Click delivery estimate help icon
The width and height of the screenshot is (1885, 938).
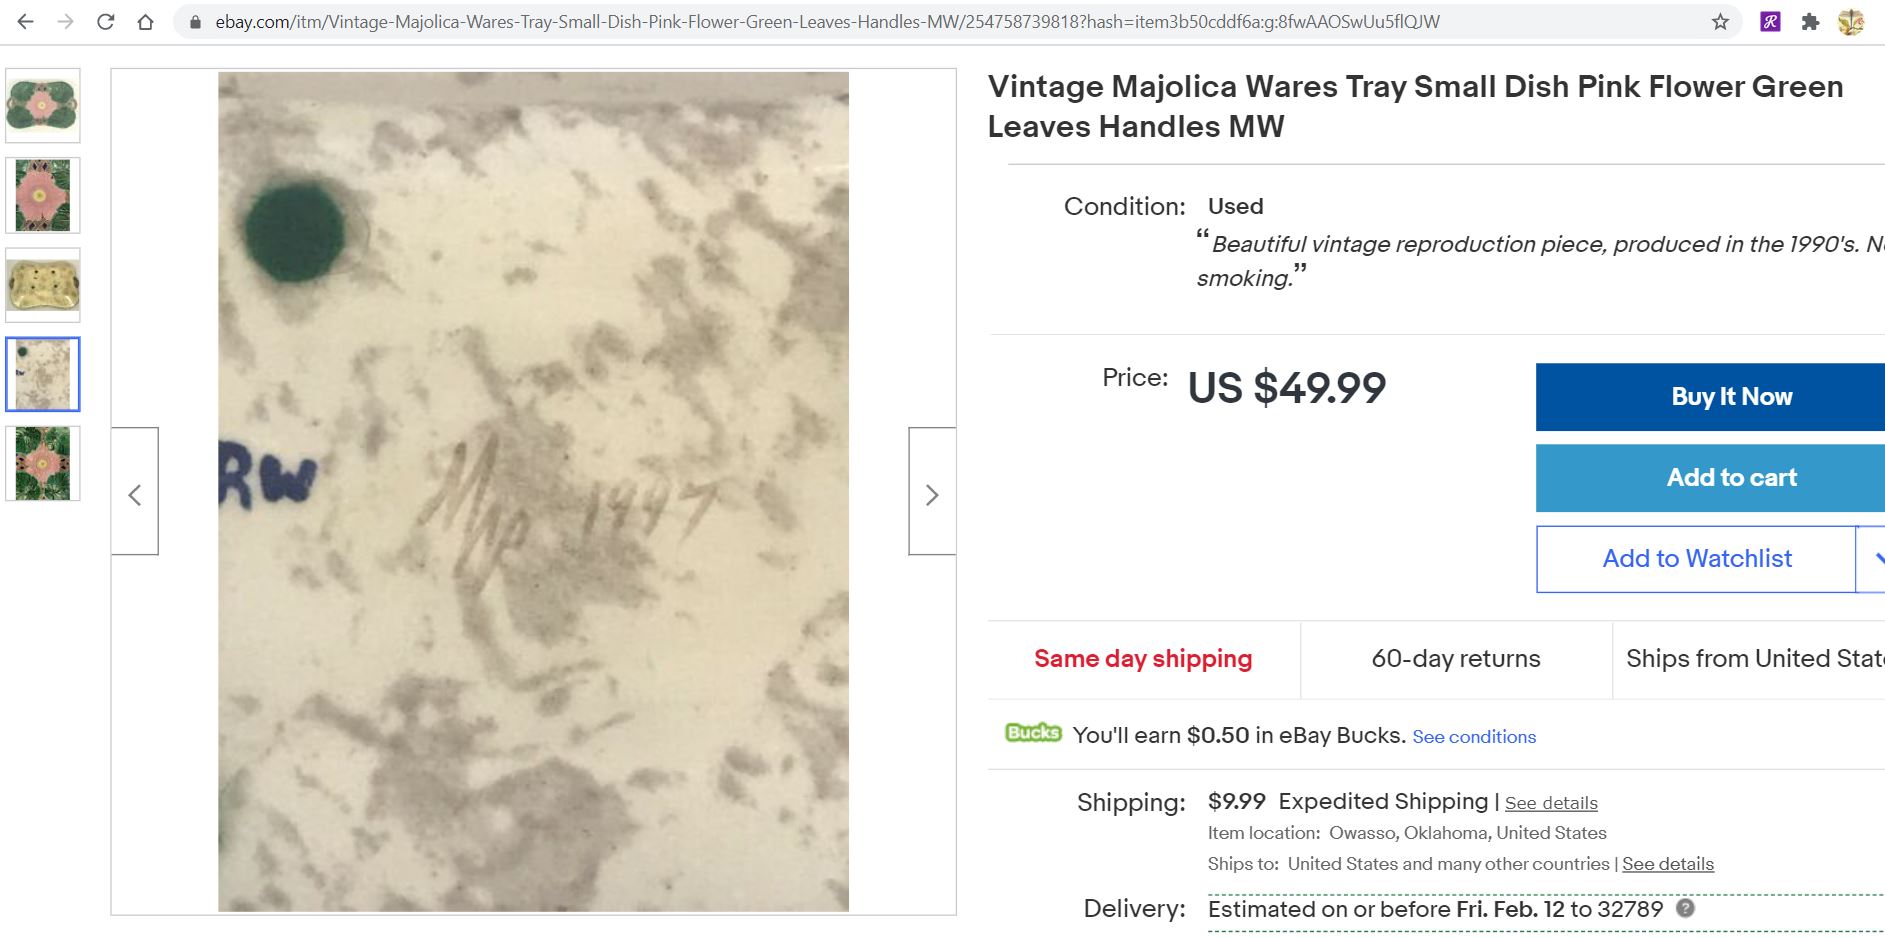click(x=1685, y=908)
